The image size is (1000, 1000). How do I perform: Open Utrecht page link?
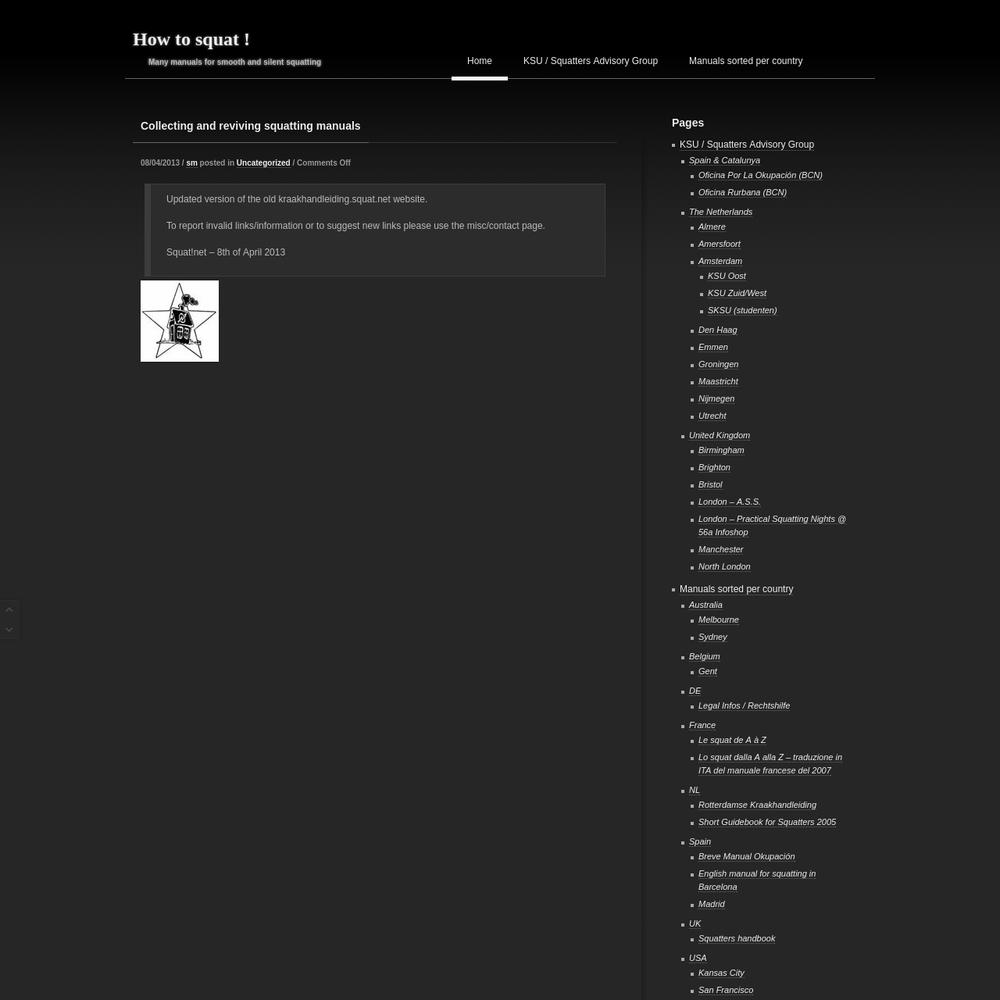click(x=712, y=416)
